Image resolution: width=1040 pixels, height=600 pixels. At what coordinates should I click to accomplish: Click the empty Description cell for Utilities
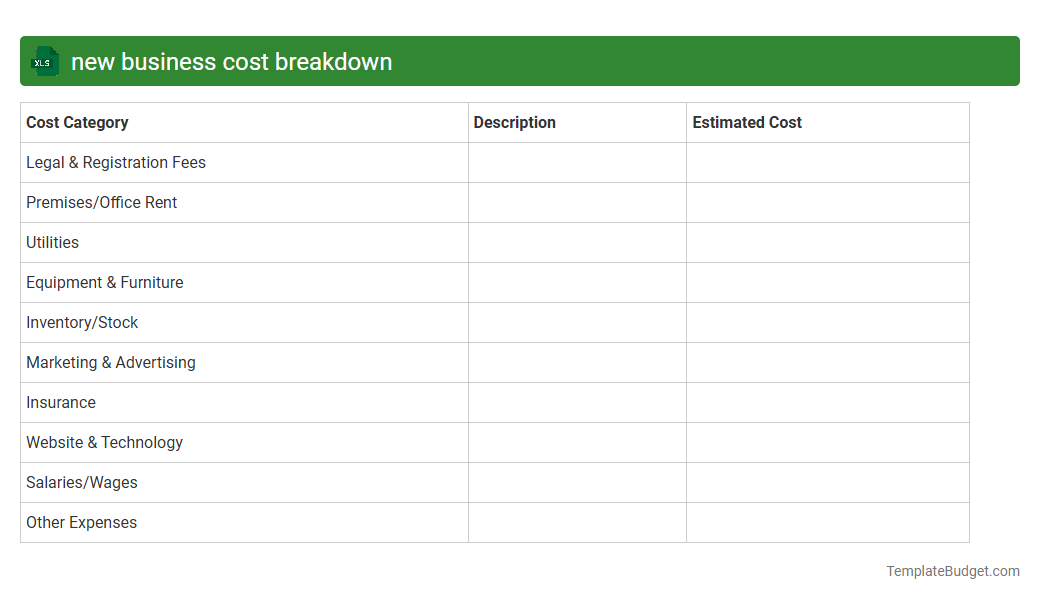pos(576,242)
